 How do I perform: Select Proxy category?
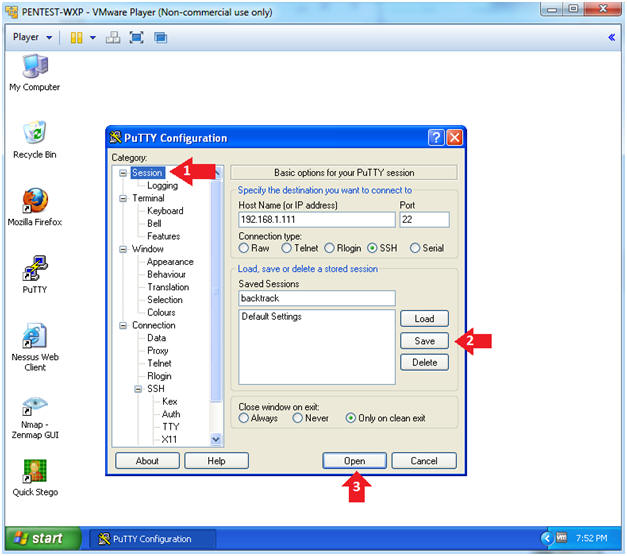point(158,351)
